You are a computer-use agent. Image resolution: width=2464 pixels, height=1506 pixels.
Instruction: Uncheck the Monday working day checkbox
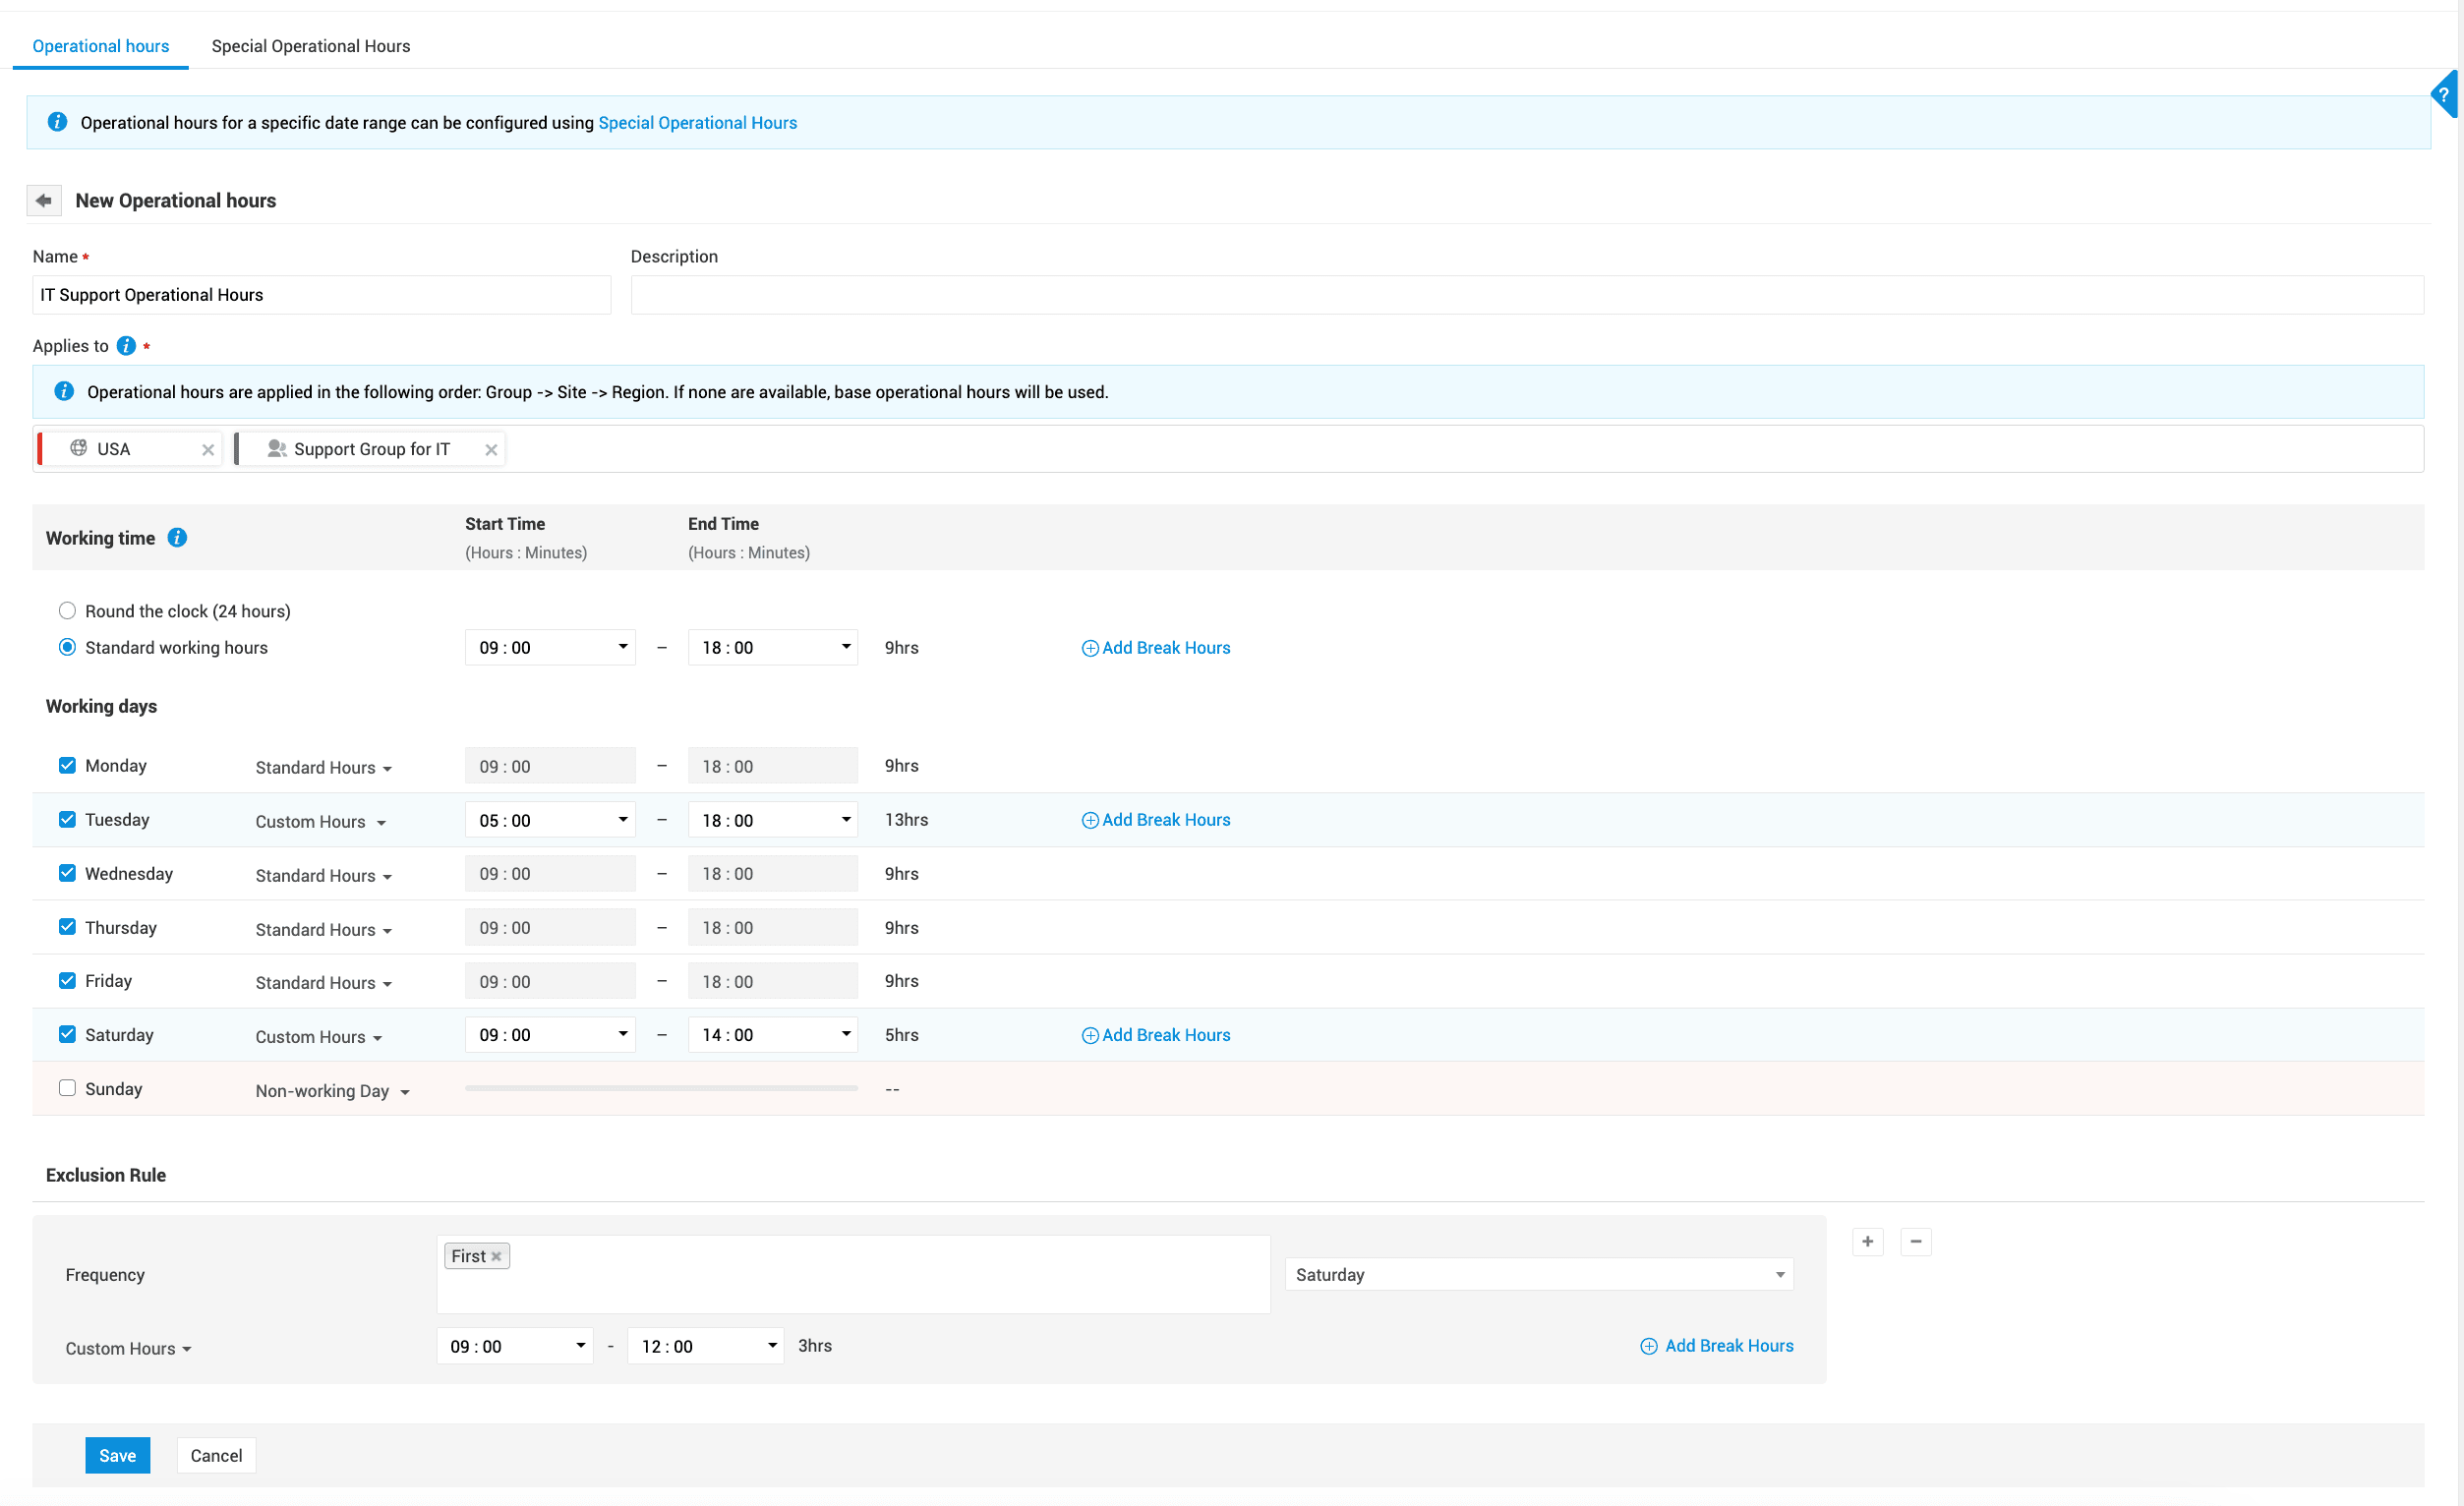pos(67,765)
